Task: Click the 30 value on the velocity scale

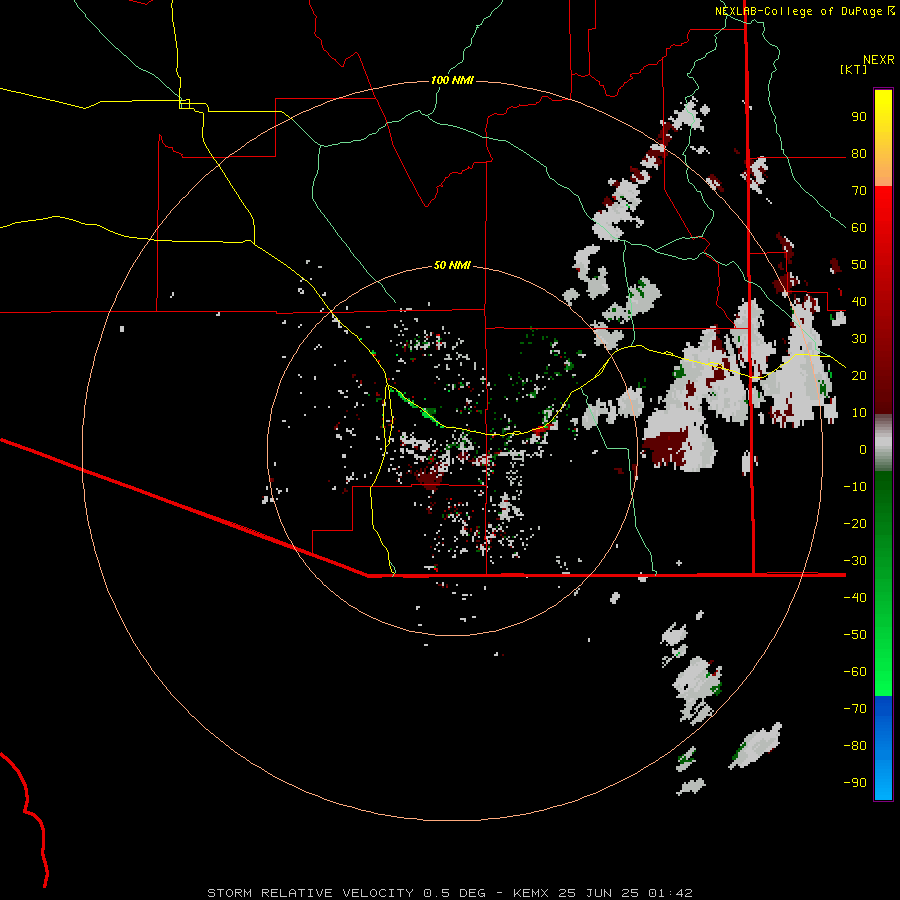Action: point(859,339)
